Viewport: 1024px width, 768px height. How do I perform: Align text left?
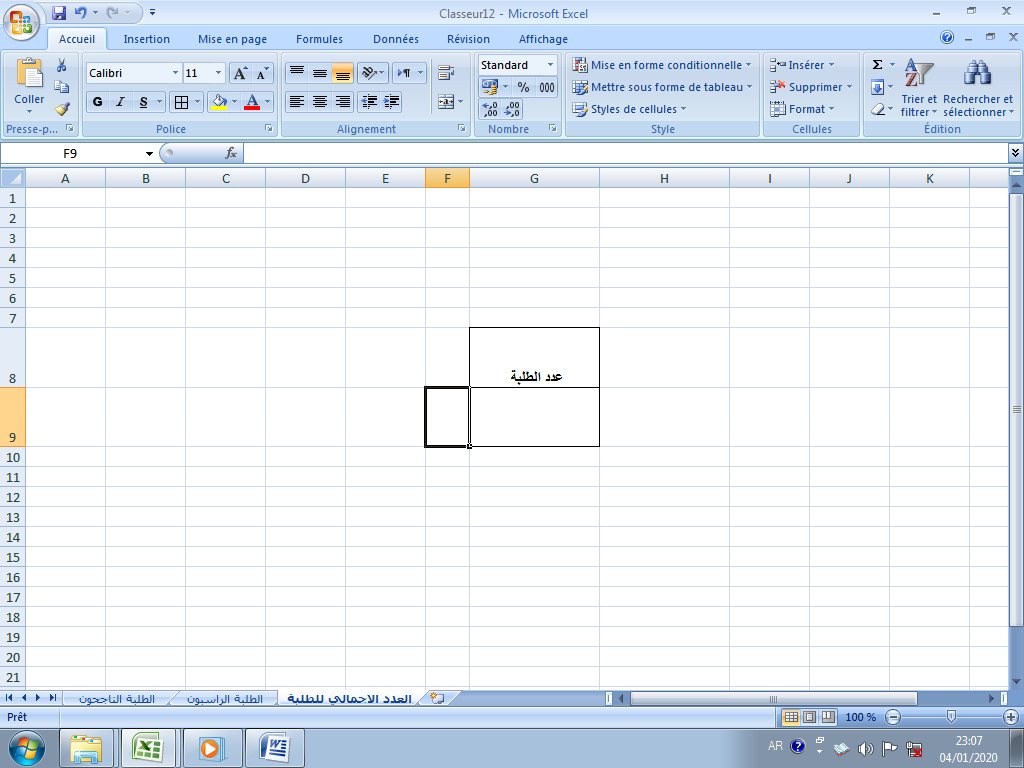coord(296,102)
